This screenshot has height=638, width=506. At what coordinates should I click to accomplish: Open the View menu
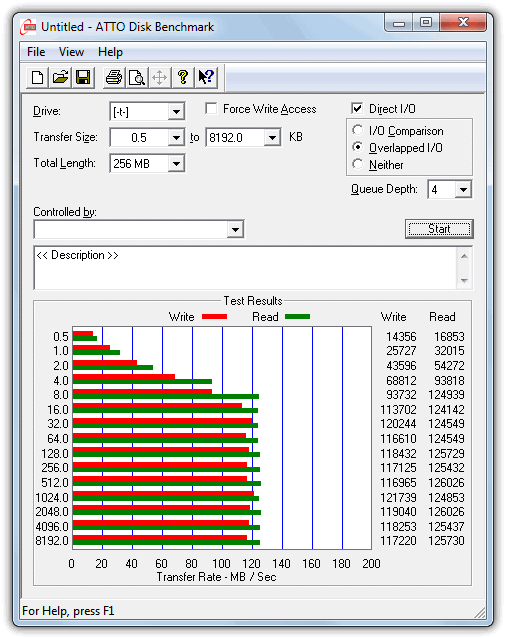coord(71,52)
